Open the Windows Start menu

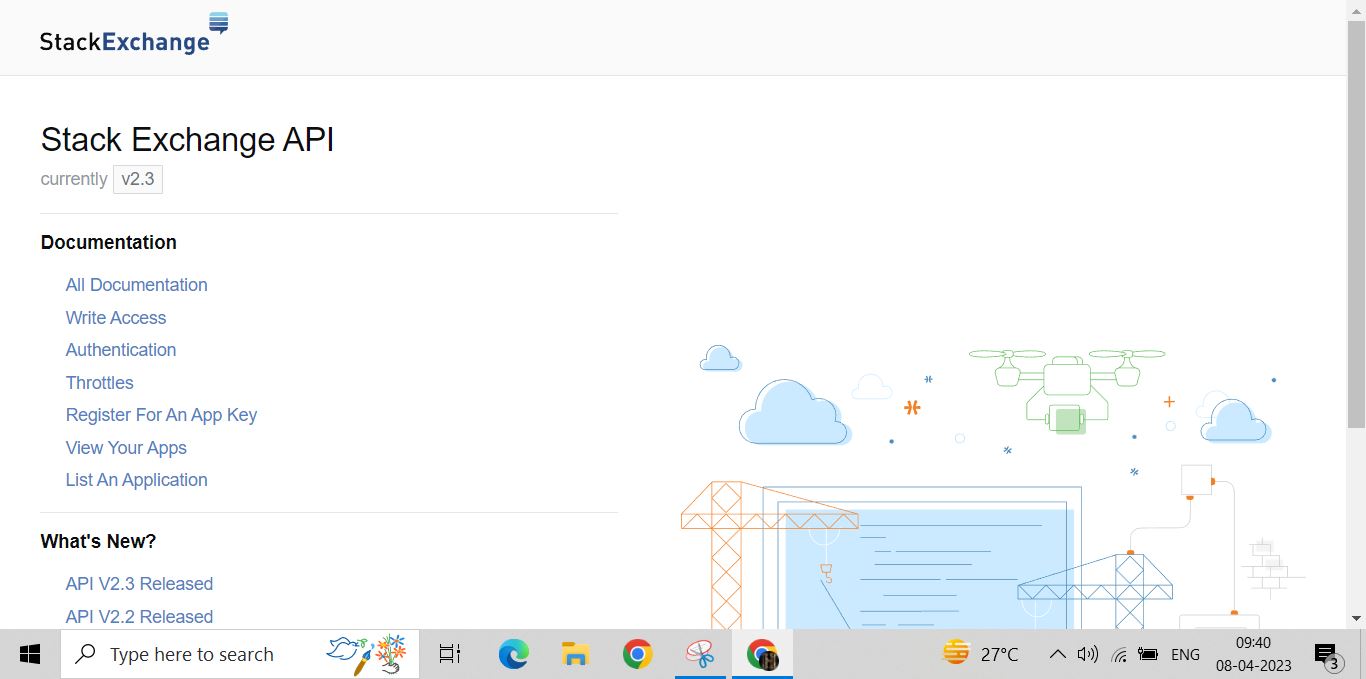[30, 654]
